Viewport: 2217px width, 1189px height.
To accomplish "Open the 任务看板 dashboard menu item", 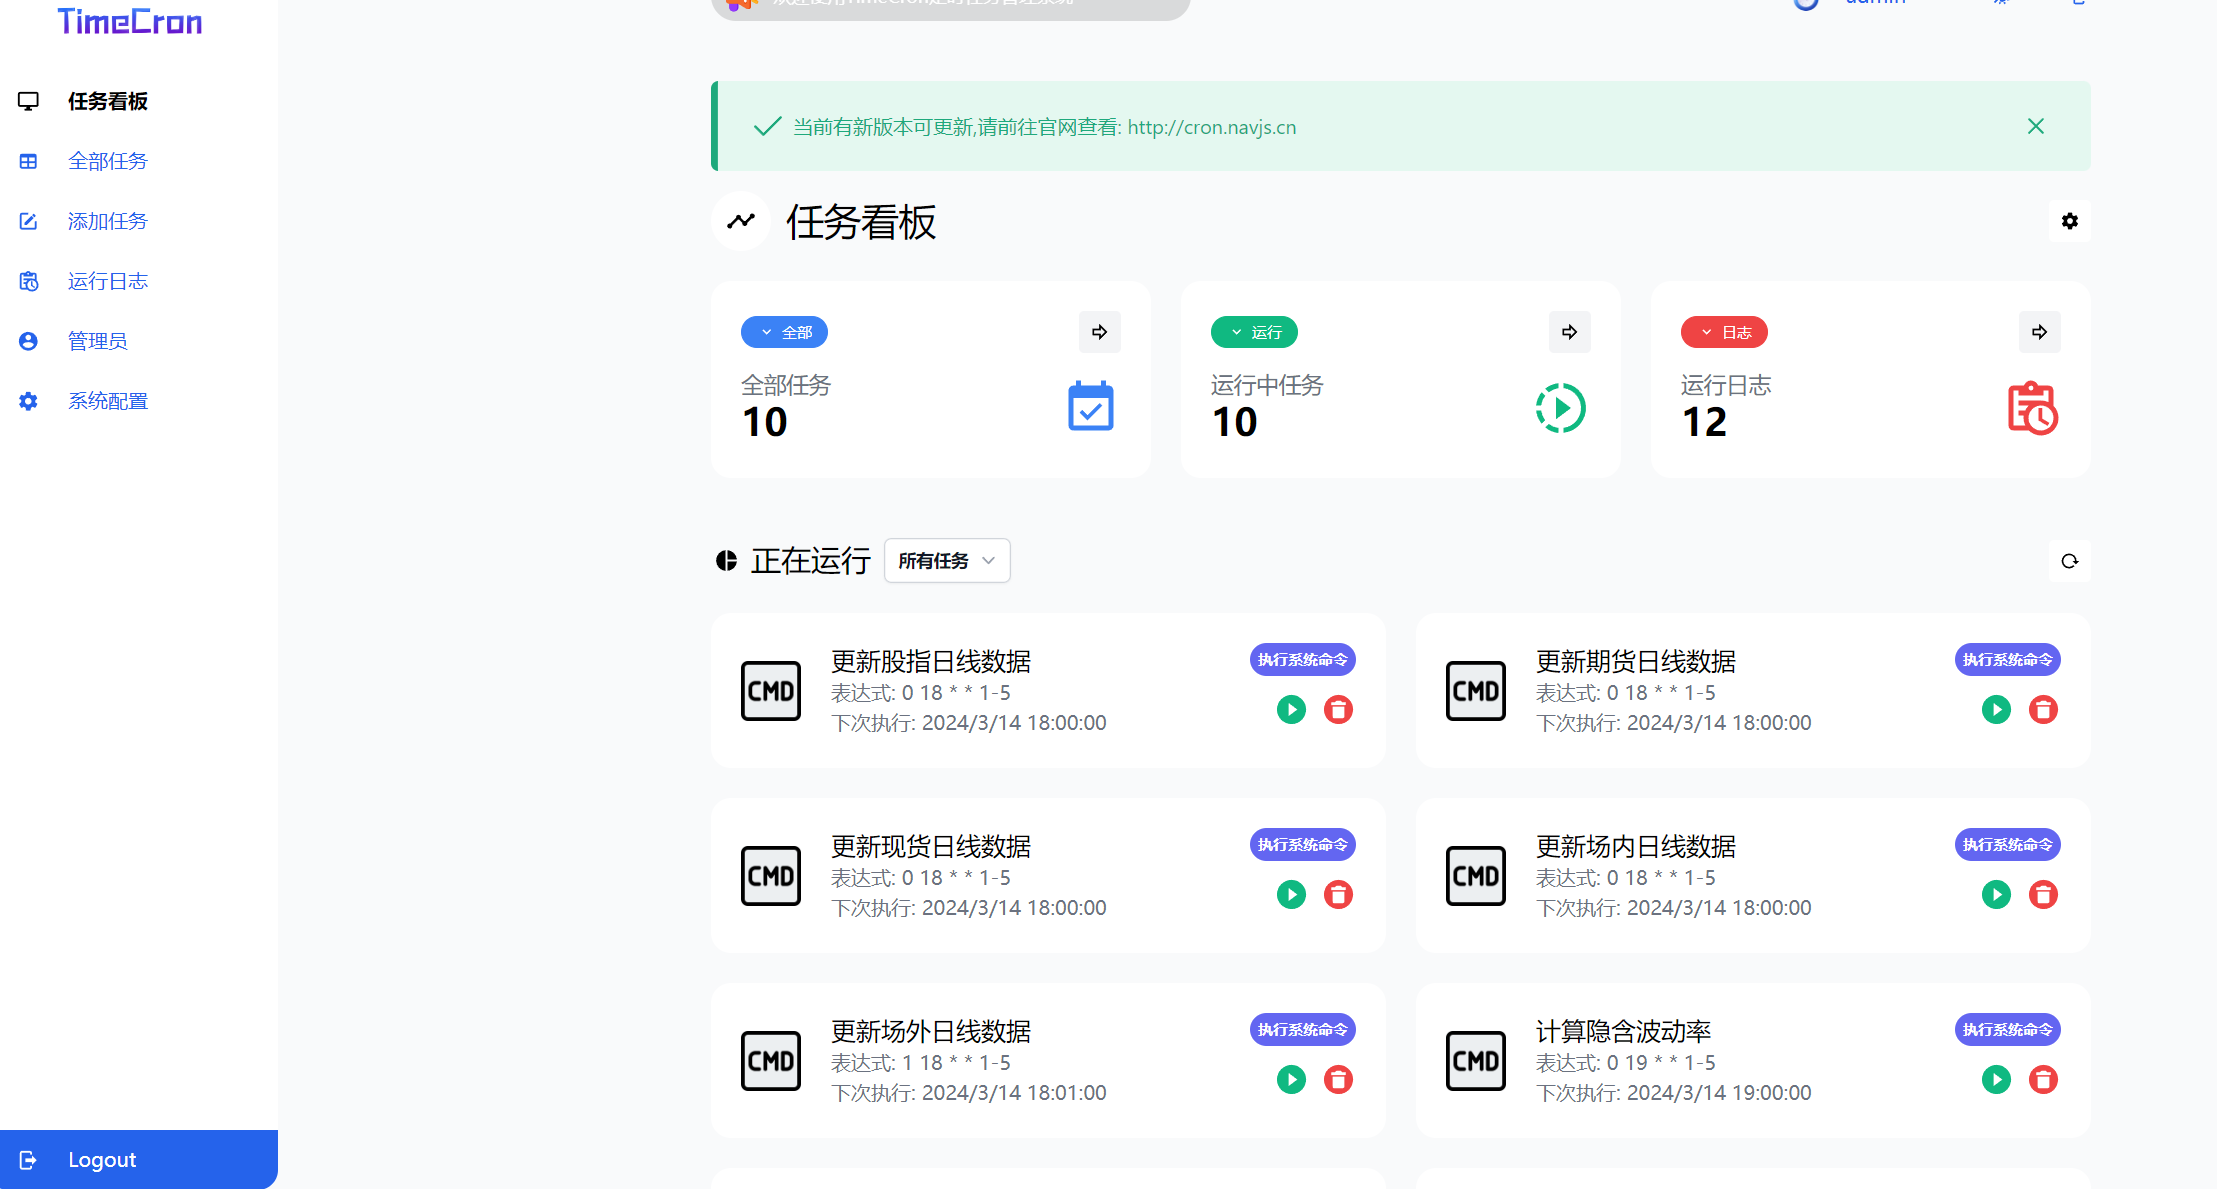I will 107,101.
